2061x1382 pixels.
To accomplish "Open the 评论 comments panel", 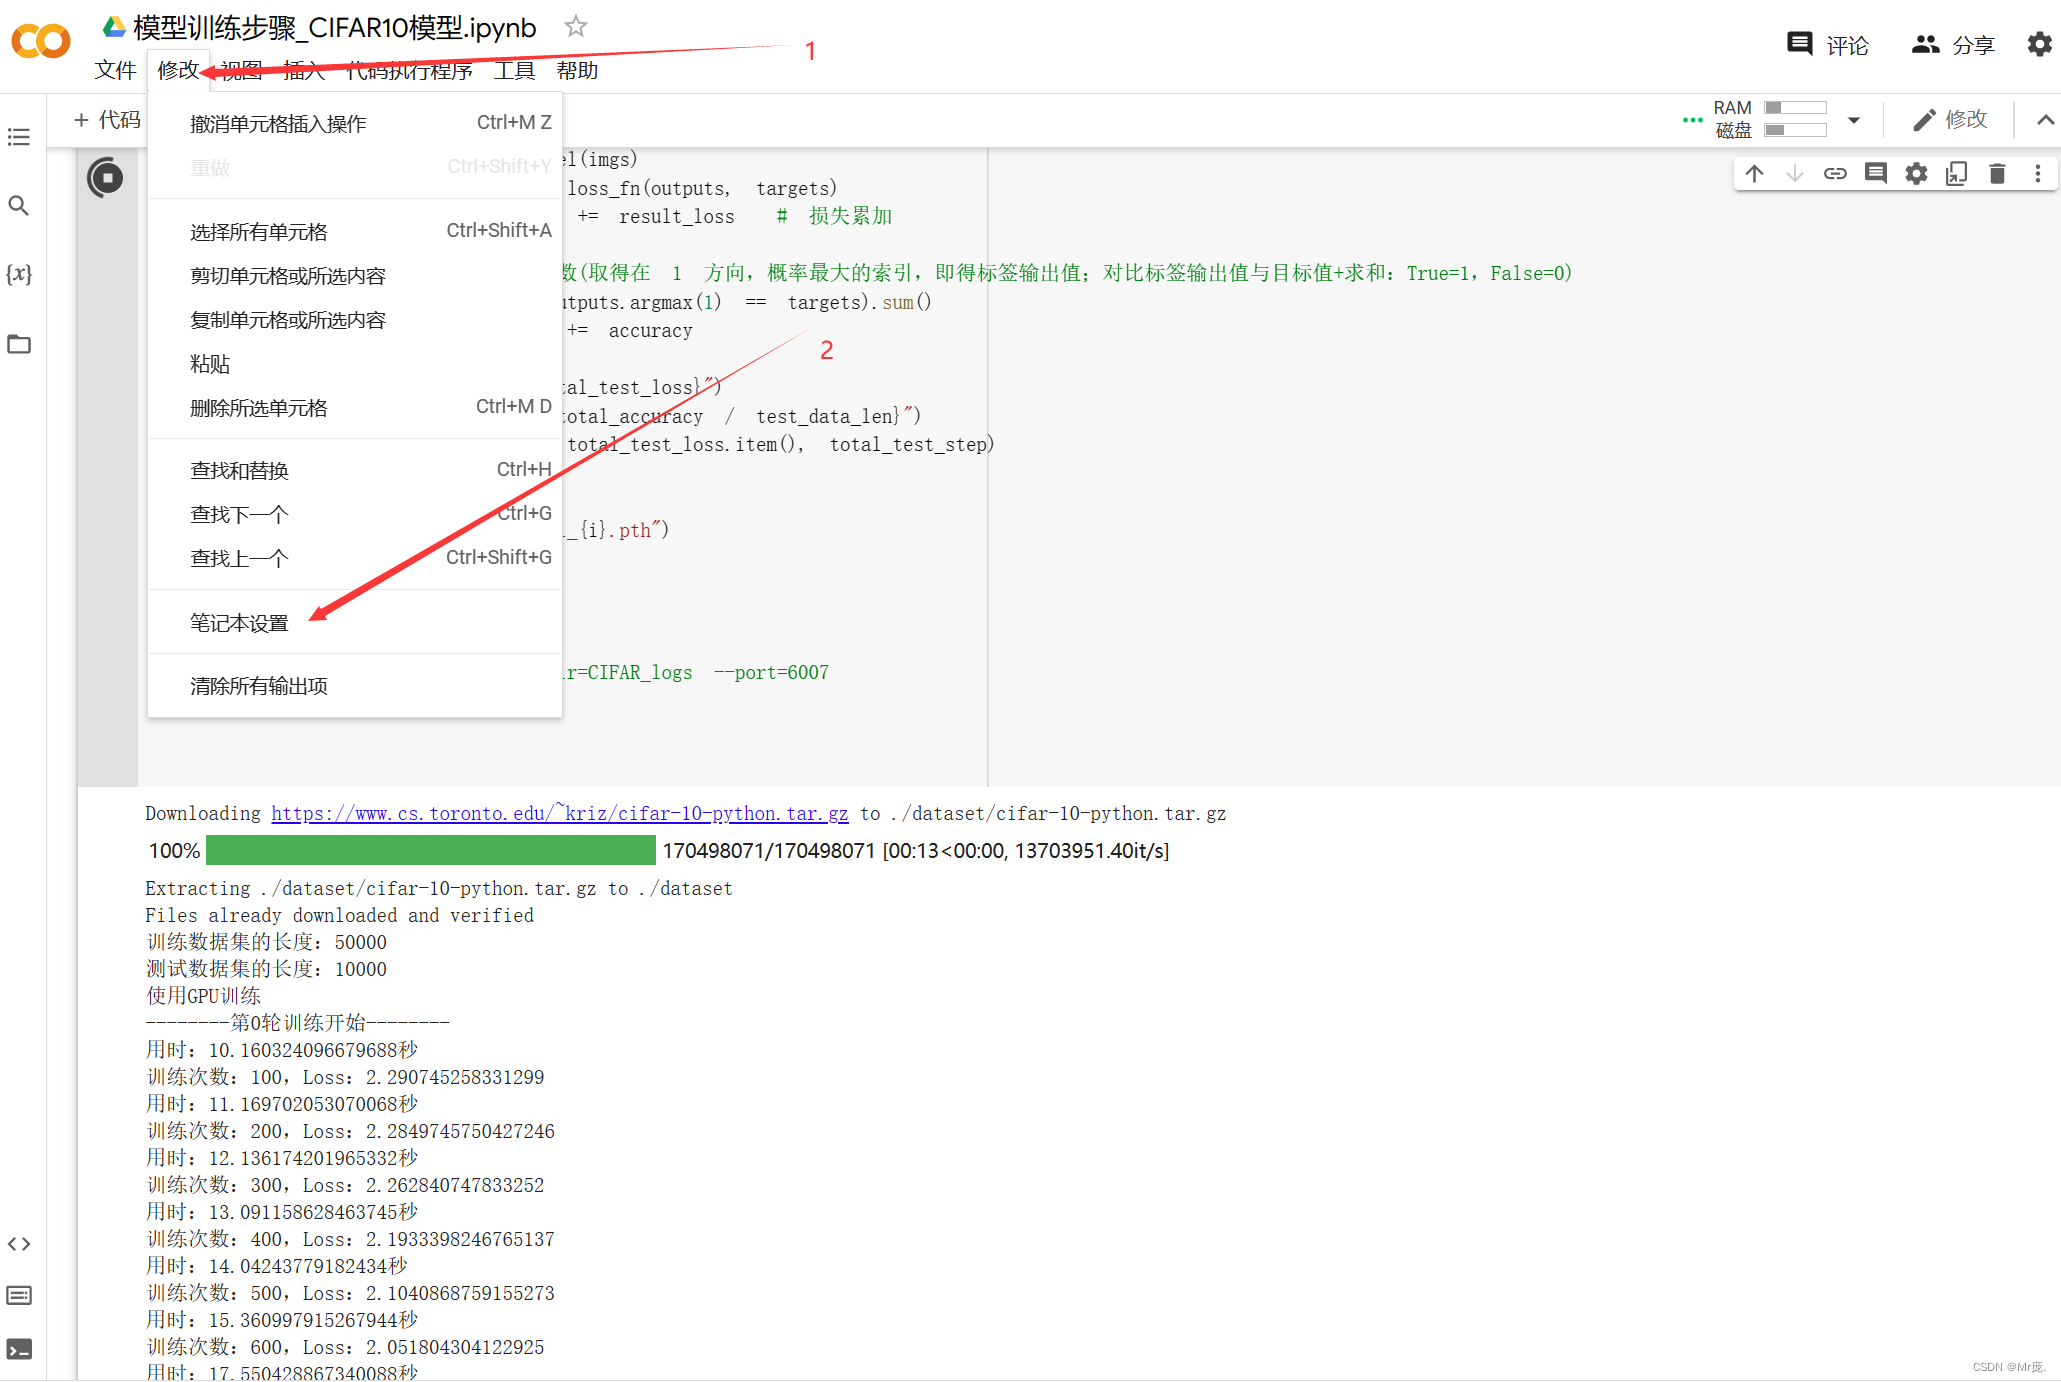I will click(1828, 45).
